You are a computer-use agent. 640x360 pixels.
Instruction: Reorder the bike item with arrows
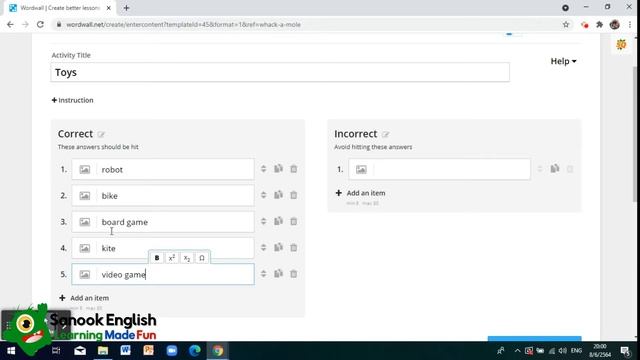263,195
